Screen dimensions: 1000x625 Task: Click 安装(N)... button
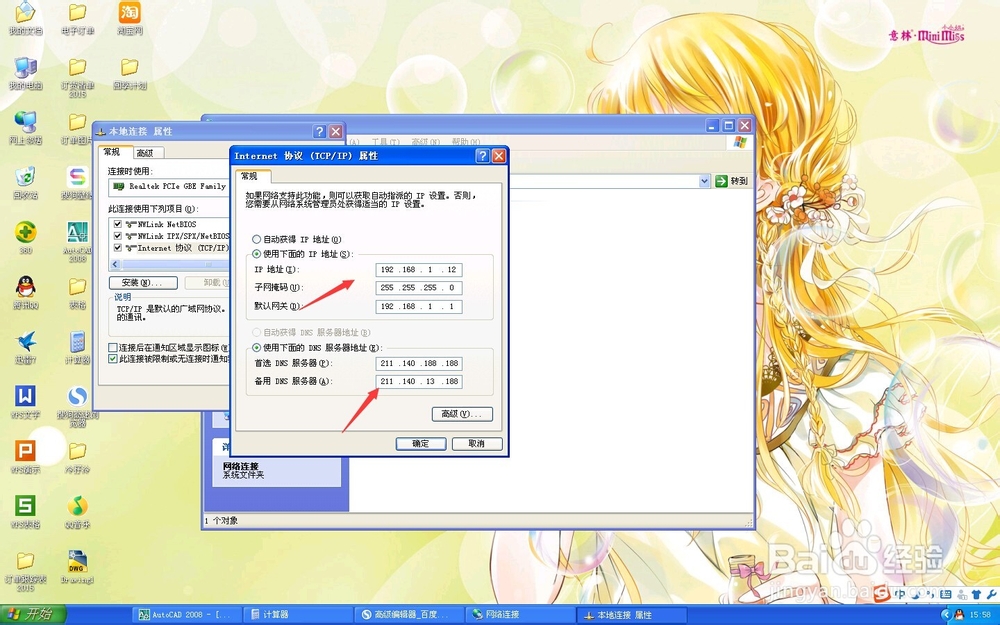coord(143,283)
